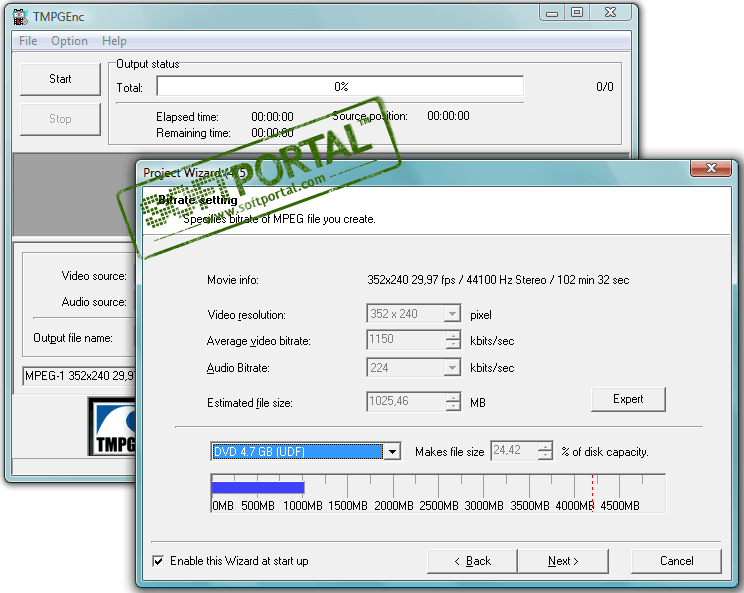Click the Video source label
Viewport: 744px width, 593px height.
94,276
